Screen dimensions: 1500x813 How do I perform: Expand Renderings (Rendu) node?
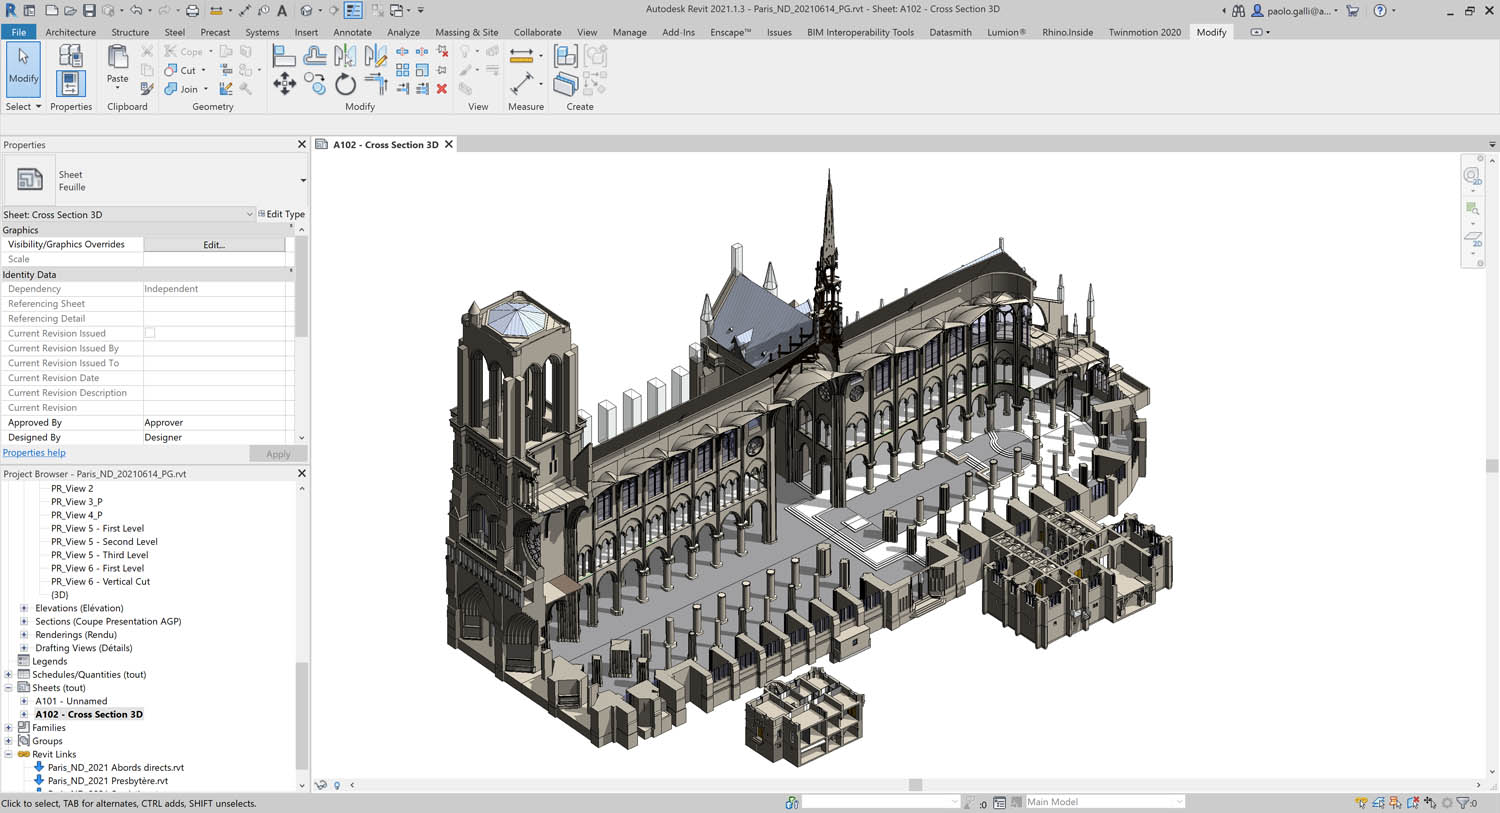click(24, 634)
